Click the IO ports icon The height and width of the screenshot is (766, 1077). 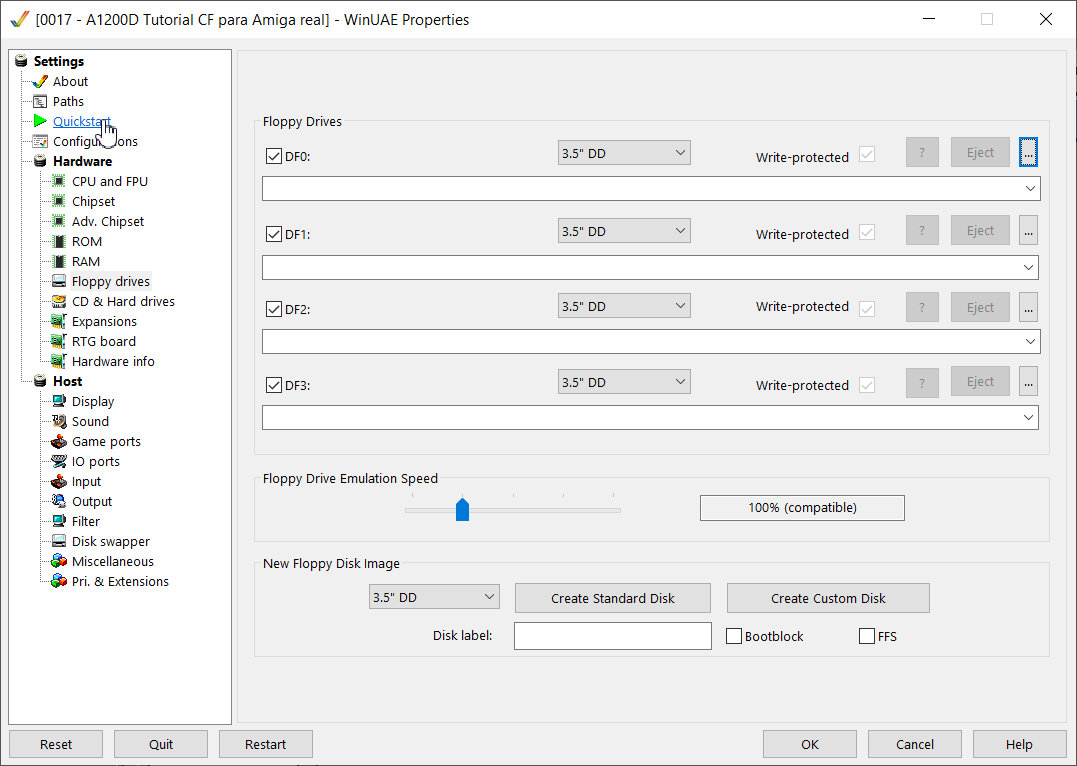coord(59,461)
